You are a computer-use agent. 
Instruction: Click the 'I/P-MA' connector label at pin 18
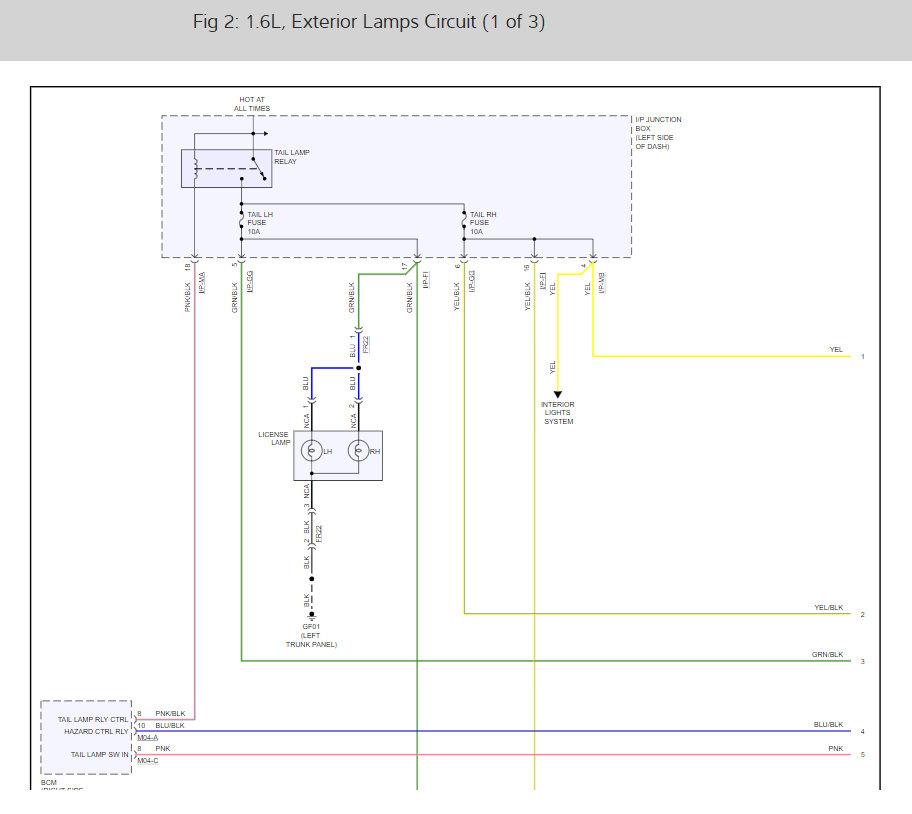click(202, 283)
